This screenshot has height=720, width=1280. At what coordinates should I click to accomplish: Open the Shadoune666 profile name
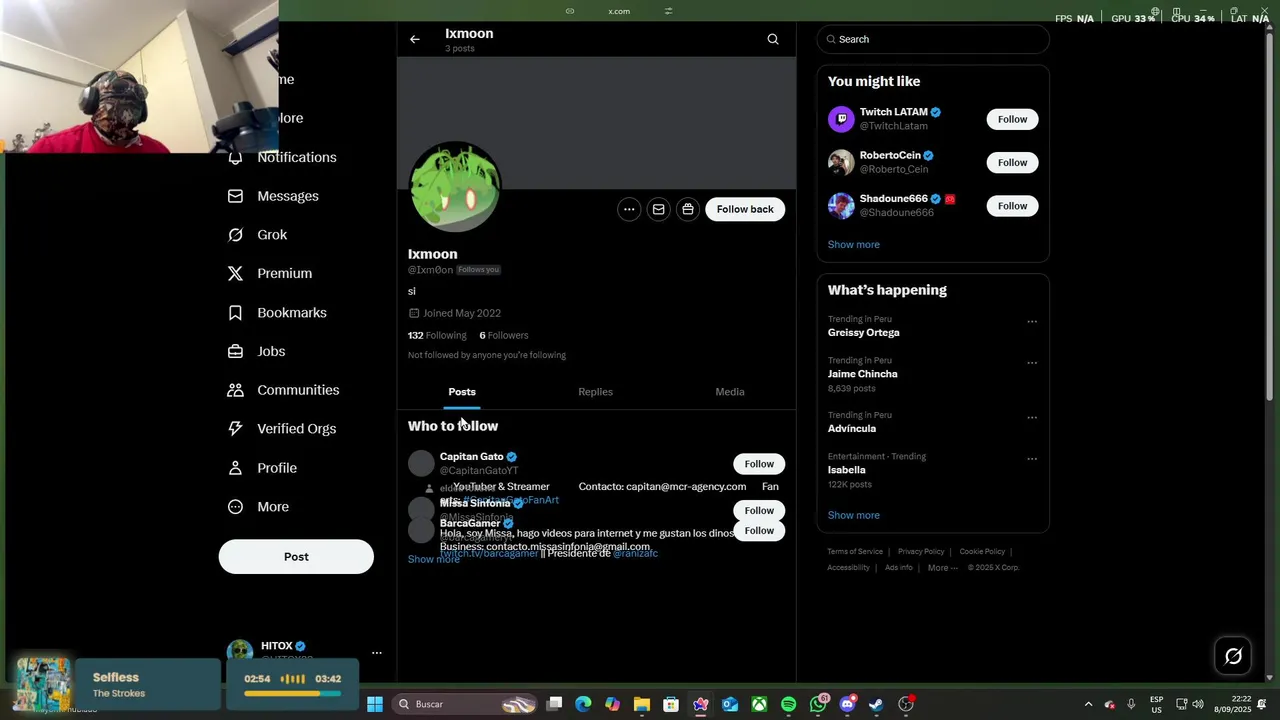pos(894,199)
